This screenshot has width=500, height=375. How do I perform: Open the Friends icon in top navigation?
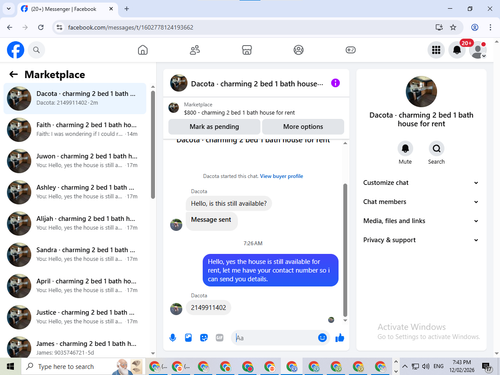tap(195, 50)
